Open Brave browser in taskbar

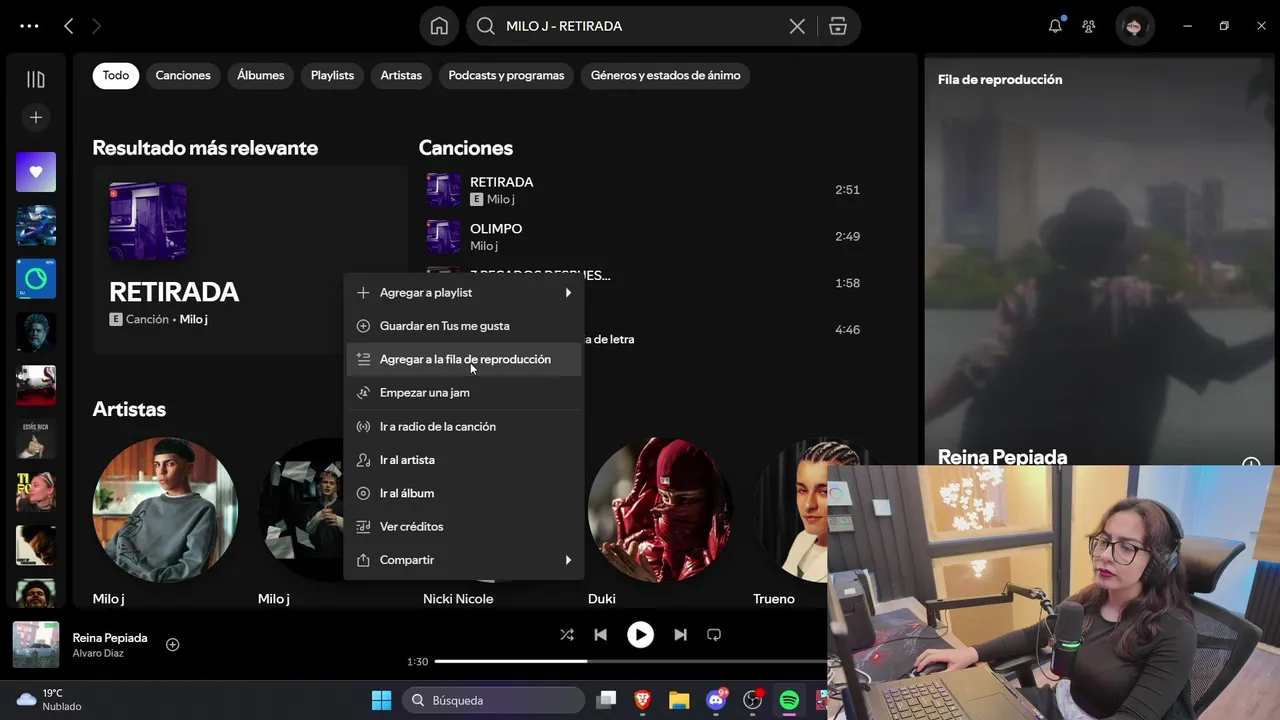(642, 700)
